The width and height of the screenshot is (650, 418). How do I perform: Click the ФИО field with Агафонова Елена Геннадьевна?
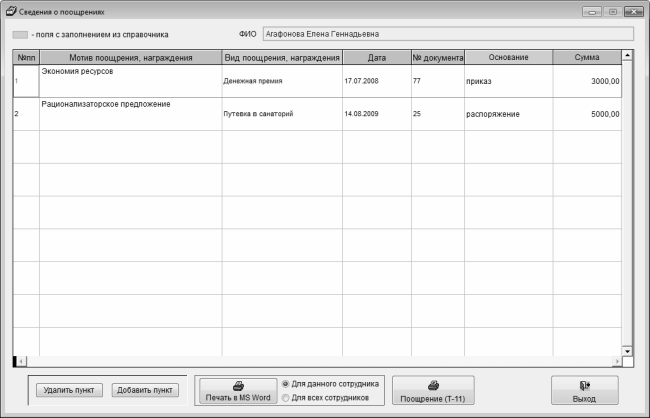pyautogui.click(x=447, y=33)
